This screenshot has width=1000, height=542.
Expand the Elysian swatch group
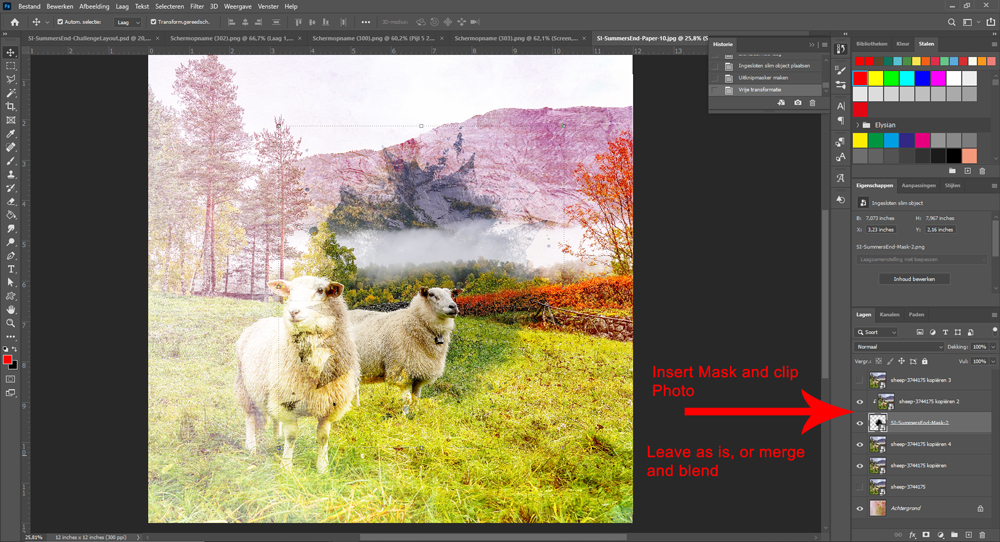pos(858,125)
